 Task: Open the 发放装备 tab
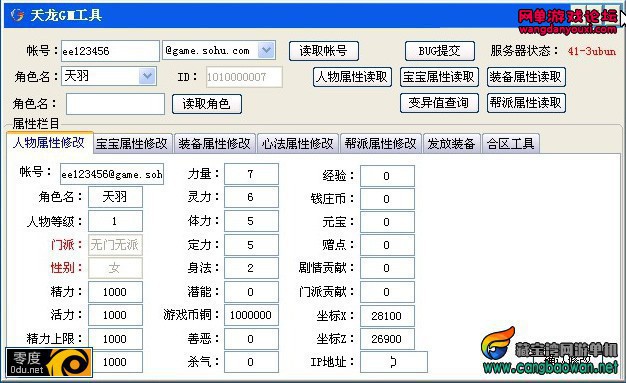(451, 143)
